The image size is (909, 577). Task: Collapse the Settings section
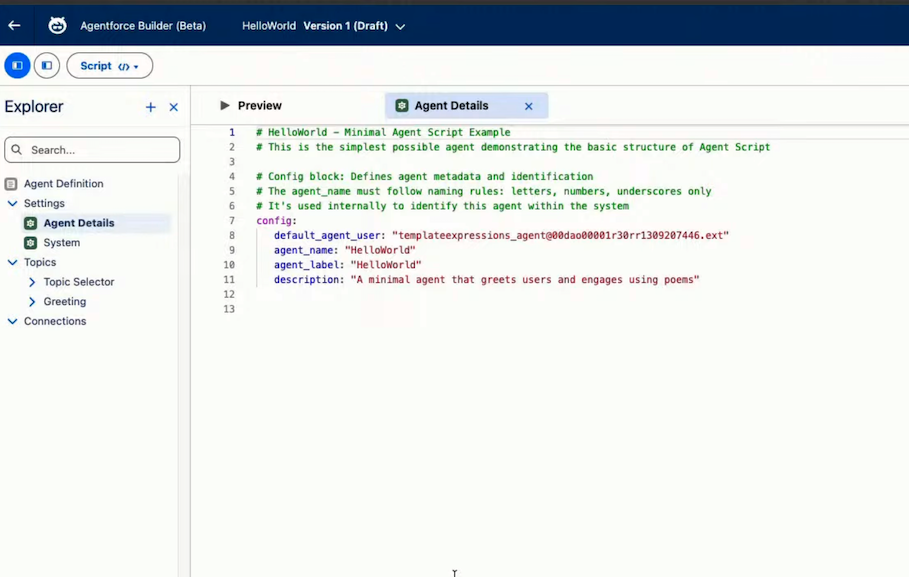(12, 204)
